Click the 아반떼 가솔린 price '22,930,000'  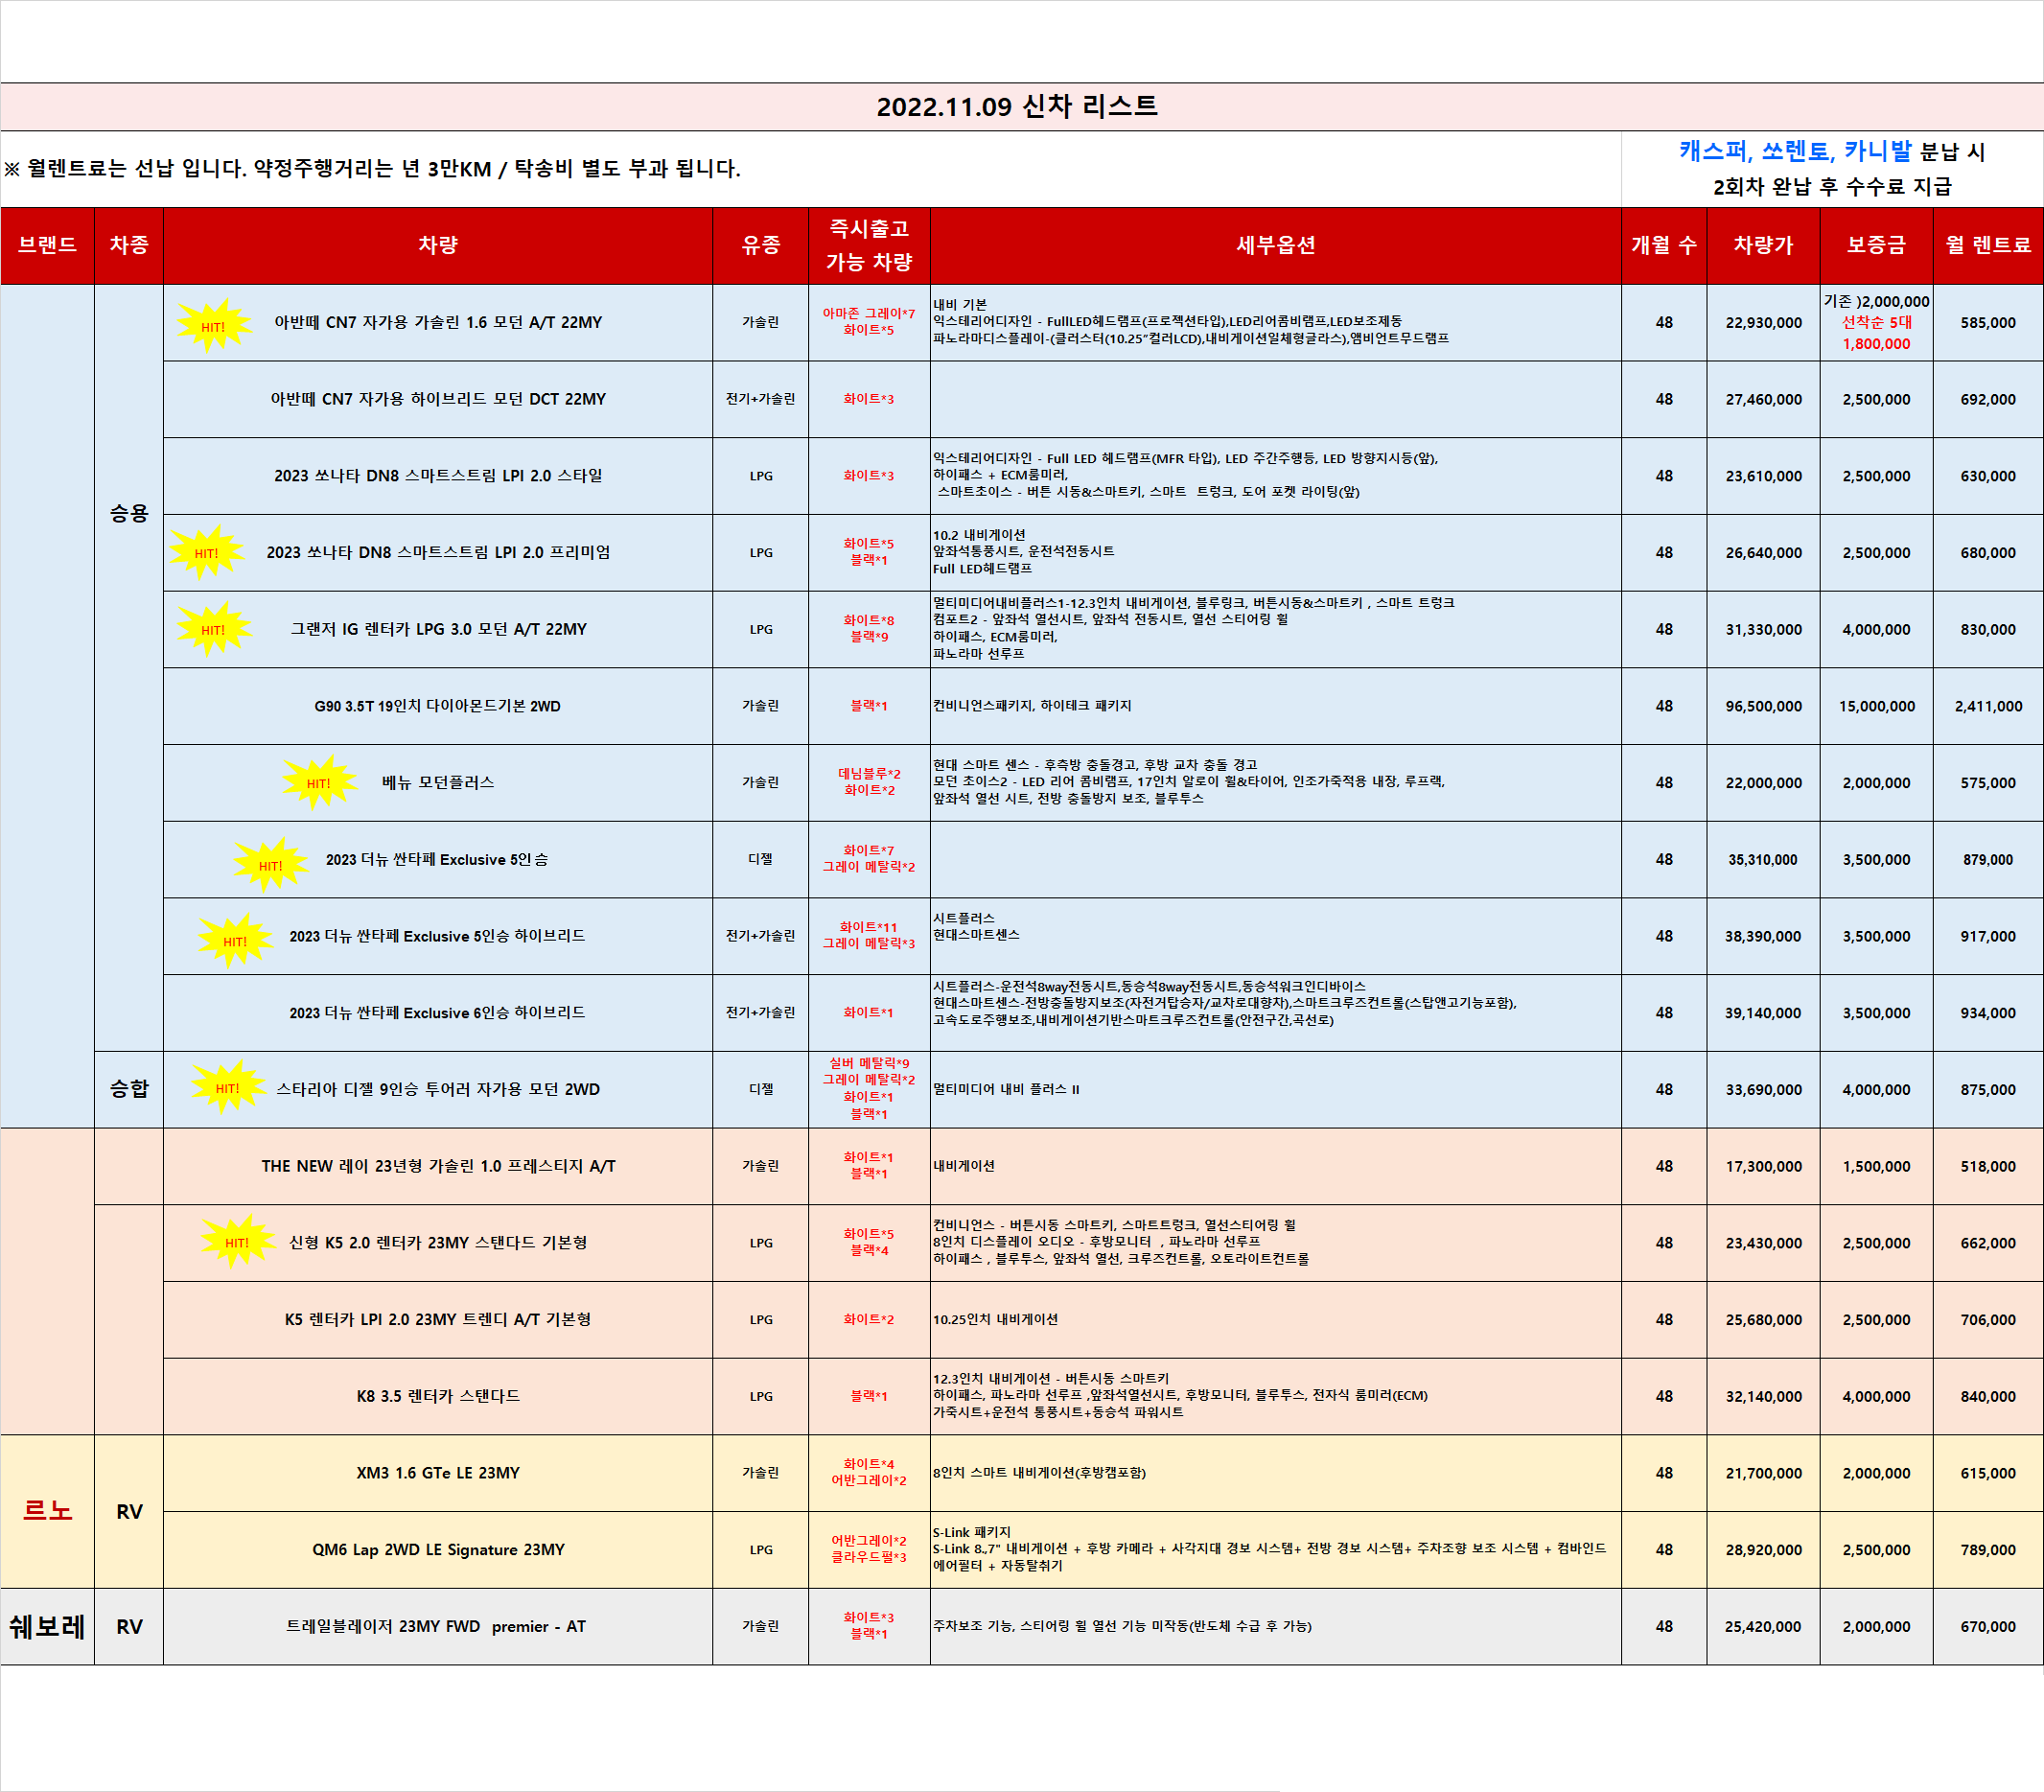pos(1764,323)
